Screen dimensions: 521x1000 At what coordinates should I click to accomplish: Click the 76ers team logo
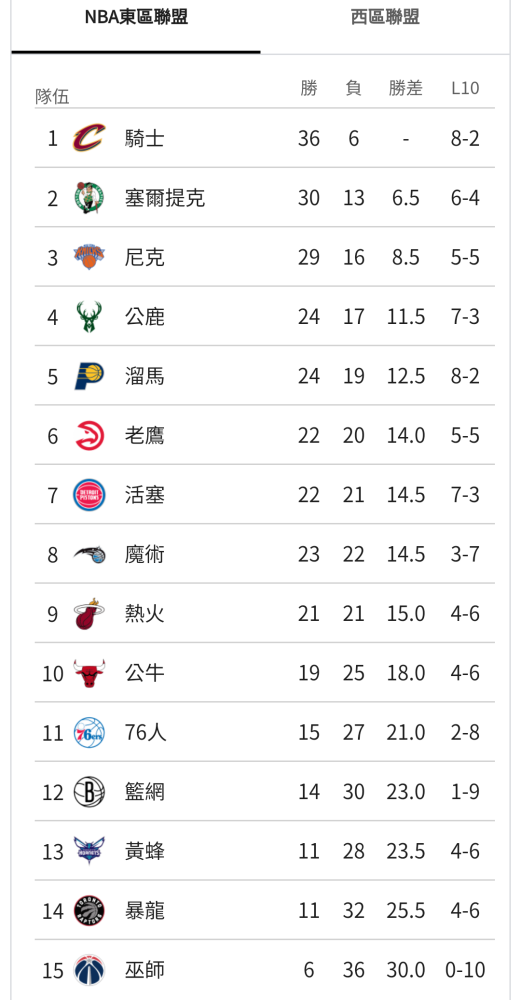[x=89, y=732]
